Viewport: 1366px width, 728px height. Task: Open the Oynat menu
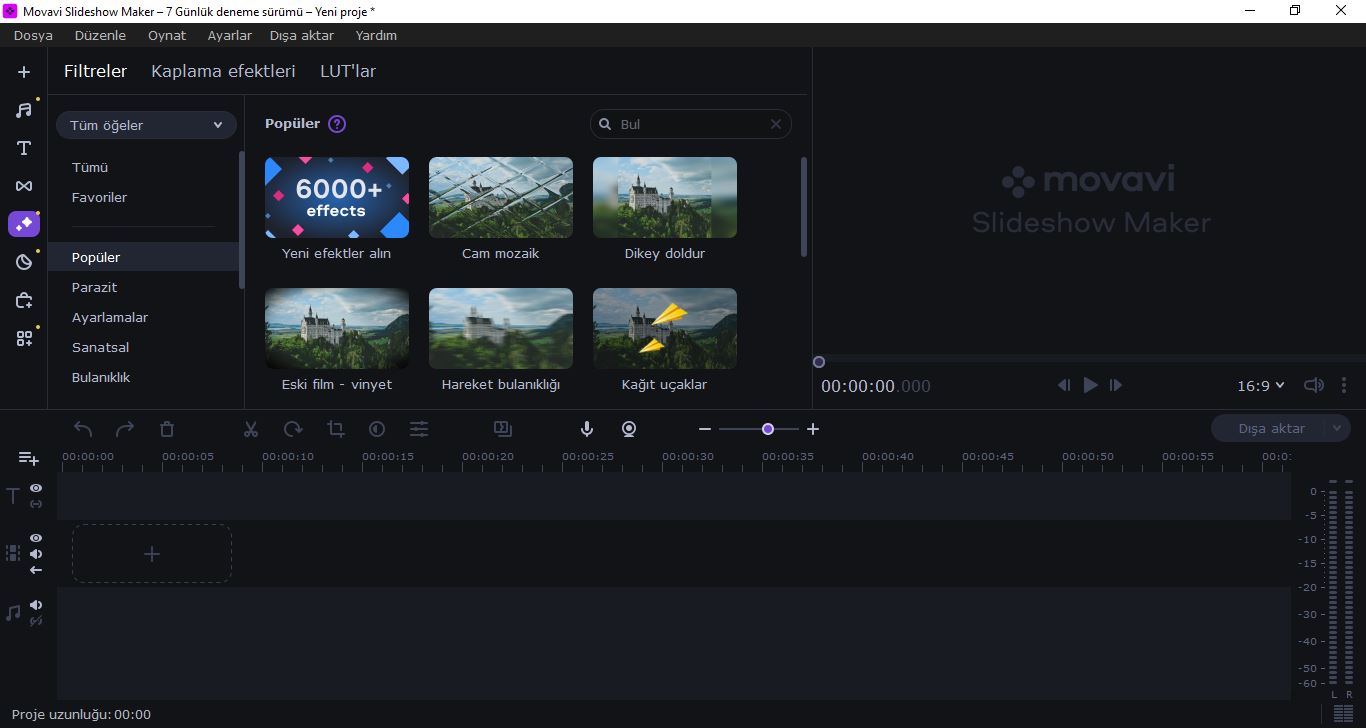pos(167,35)
